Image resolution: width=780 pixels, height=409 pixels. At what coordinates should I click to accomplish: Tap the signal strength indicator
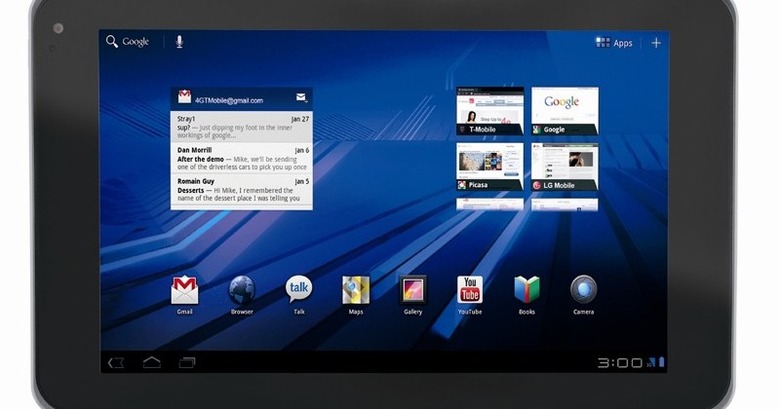tap(651, 363)
